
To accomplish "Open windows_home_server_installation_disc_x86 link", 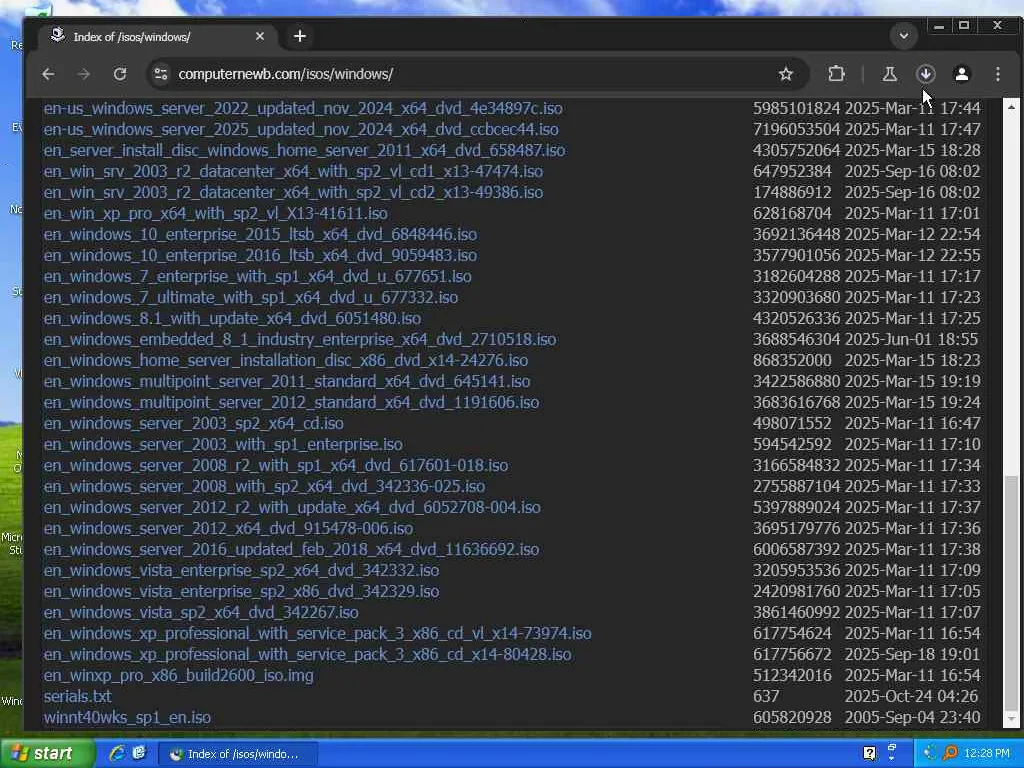I will [x=286, y=360].
